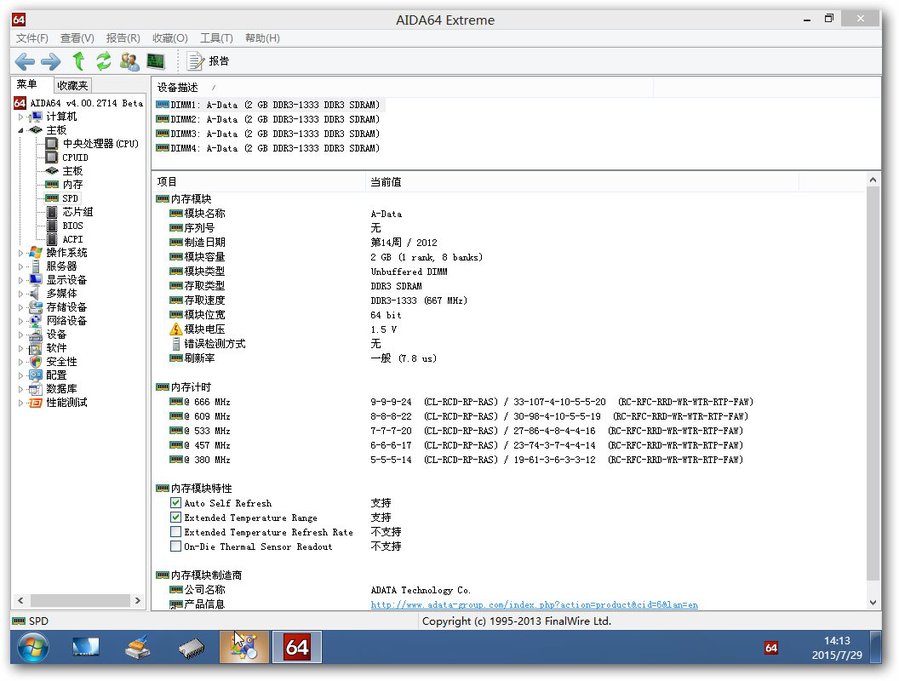Select 中央处理器 (CPU) chip icon in tree
899x681 pixels.
tap(52, 143)
